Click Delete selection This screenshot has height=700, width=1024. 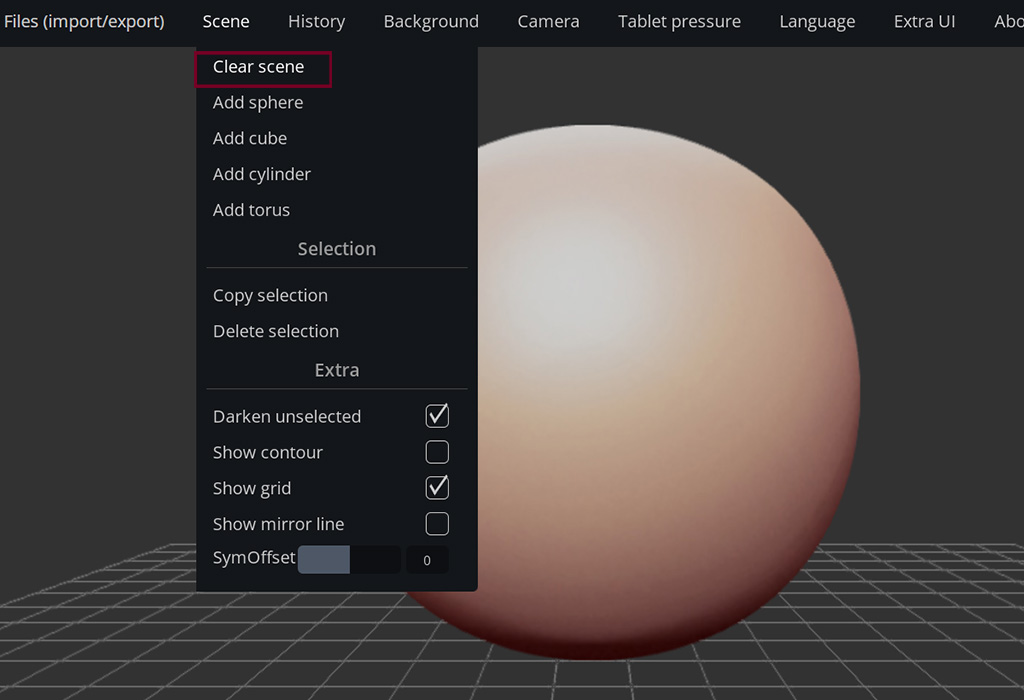pyautogui.click(x=276, y=332)
